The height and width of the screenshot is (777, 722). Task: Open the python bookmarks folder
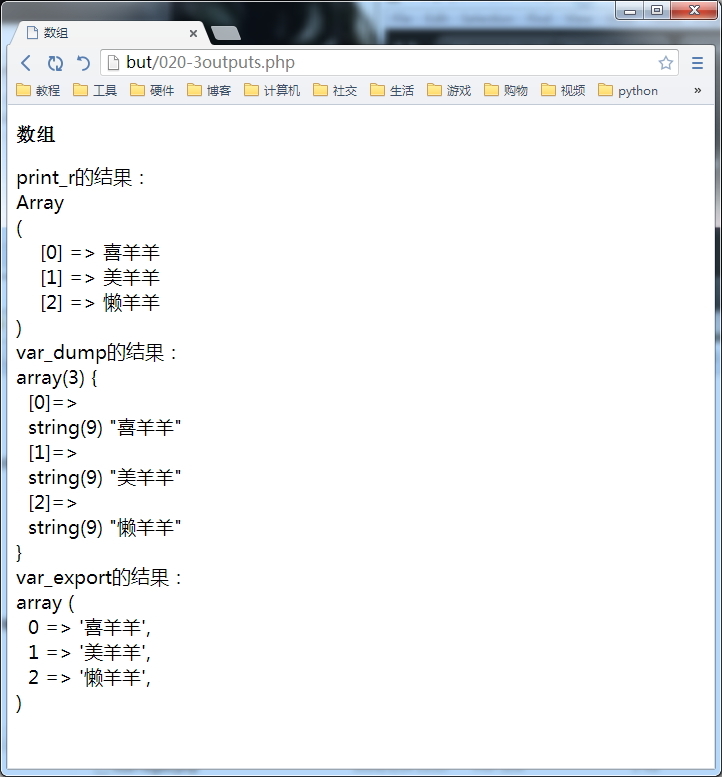628,90
